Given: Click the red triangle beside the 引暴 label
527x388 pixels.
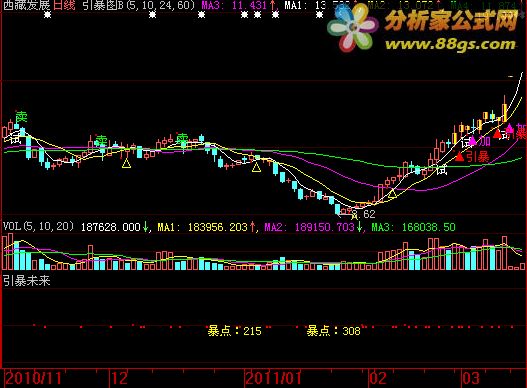Looking at the screenshot, I should (459, 156).
